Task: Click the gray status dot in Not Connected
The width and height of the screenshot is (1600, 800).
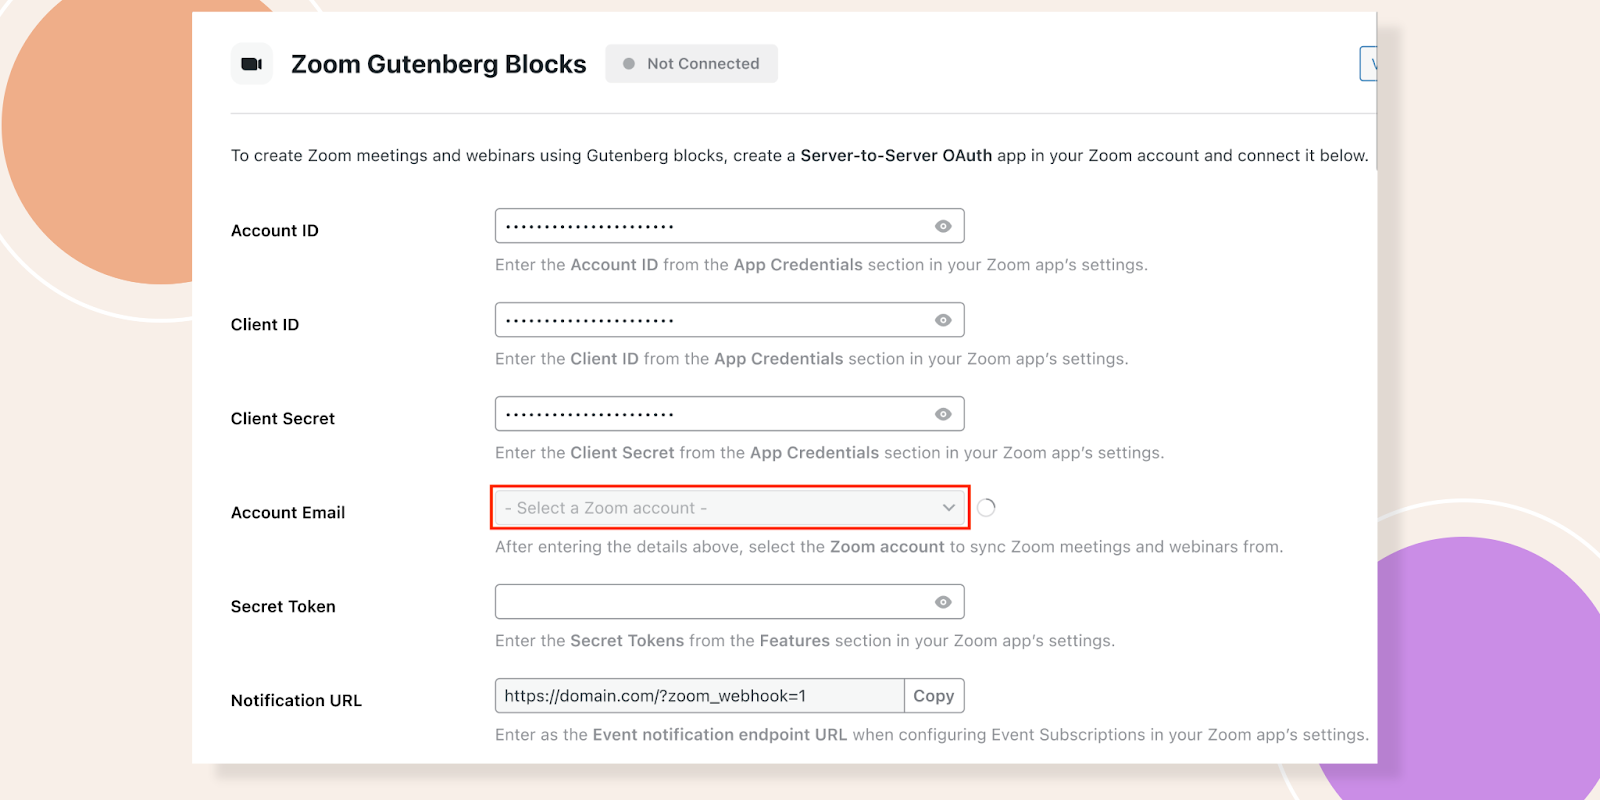Action: pos(629,64)
